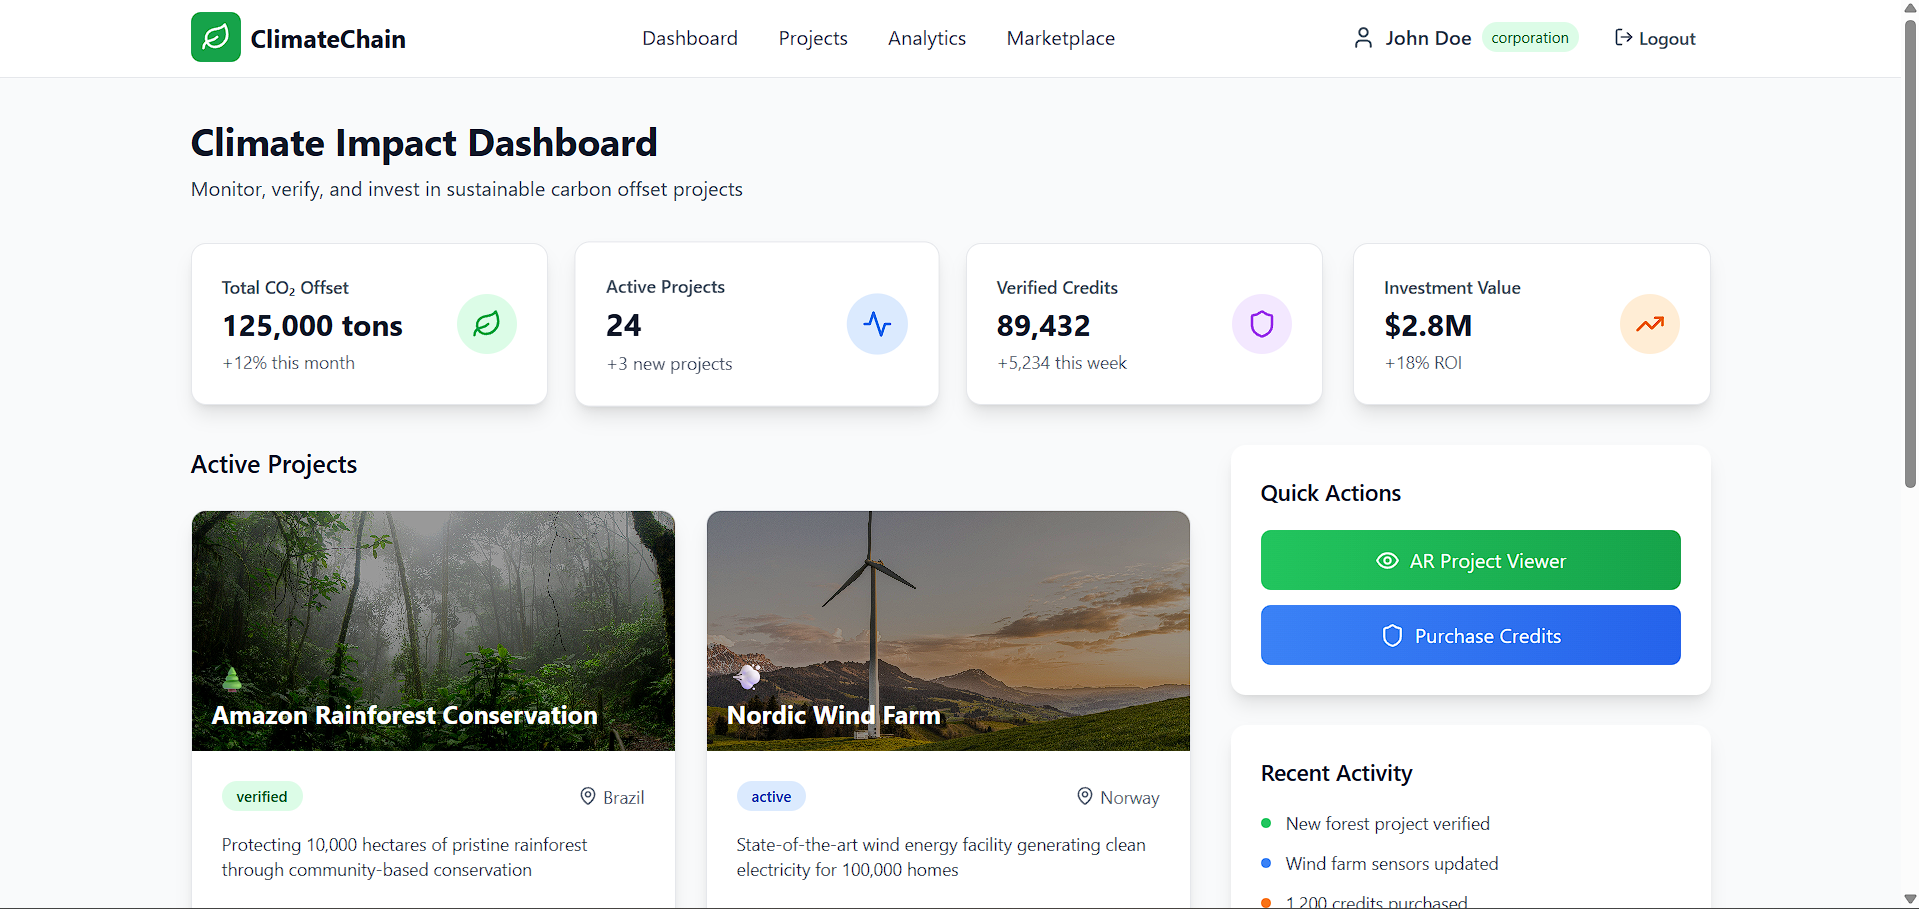1919x909 pixels.
Task: Click the Amazon Rainforest Conservation title
Action: tap(404, 715)
